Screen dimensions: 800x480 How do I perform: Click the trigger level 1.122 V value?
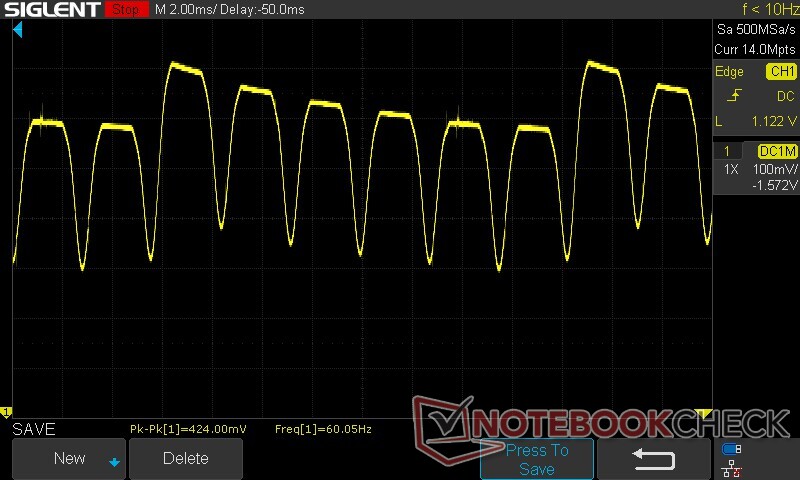pyautogui.click(x=774, y=121)
